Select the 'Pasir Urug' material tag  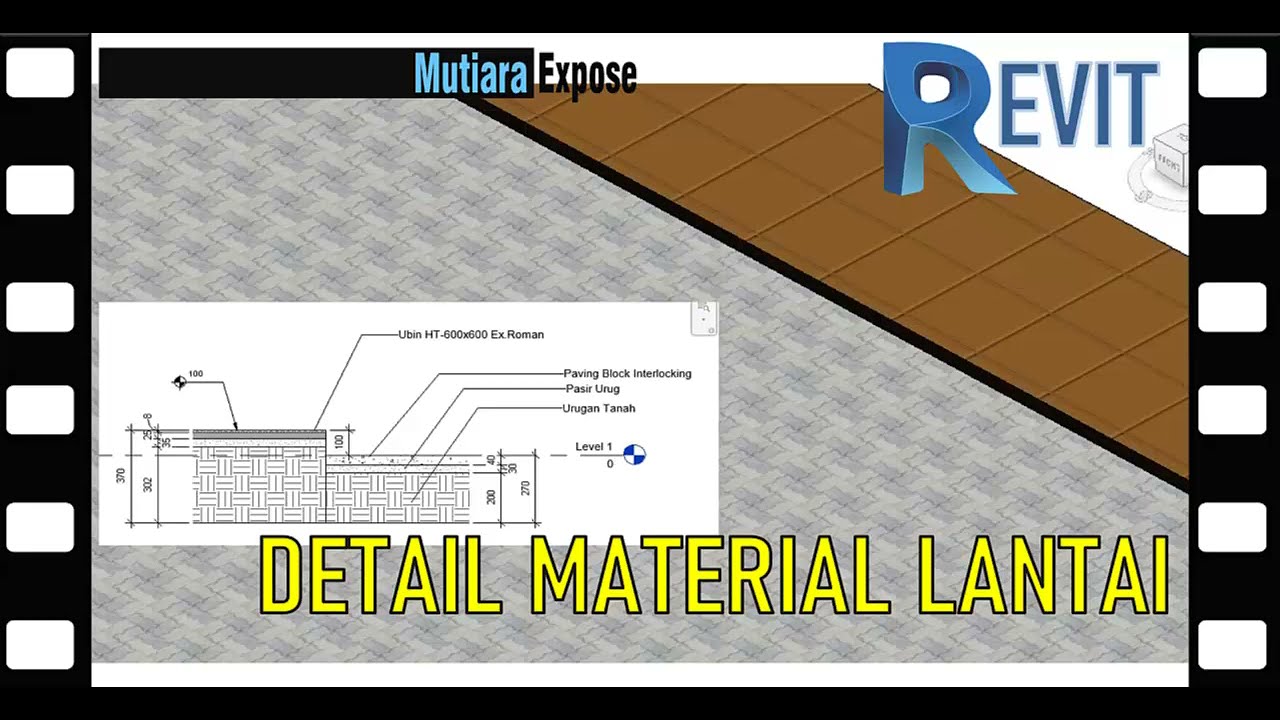[x=593, y=388]
